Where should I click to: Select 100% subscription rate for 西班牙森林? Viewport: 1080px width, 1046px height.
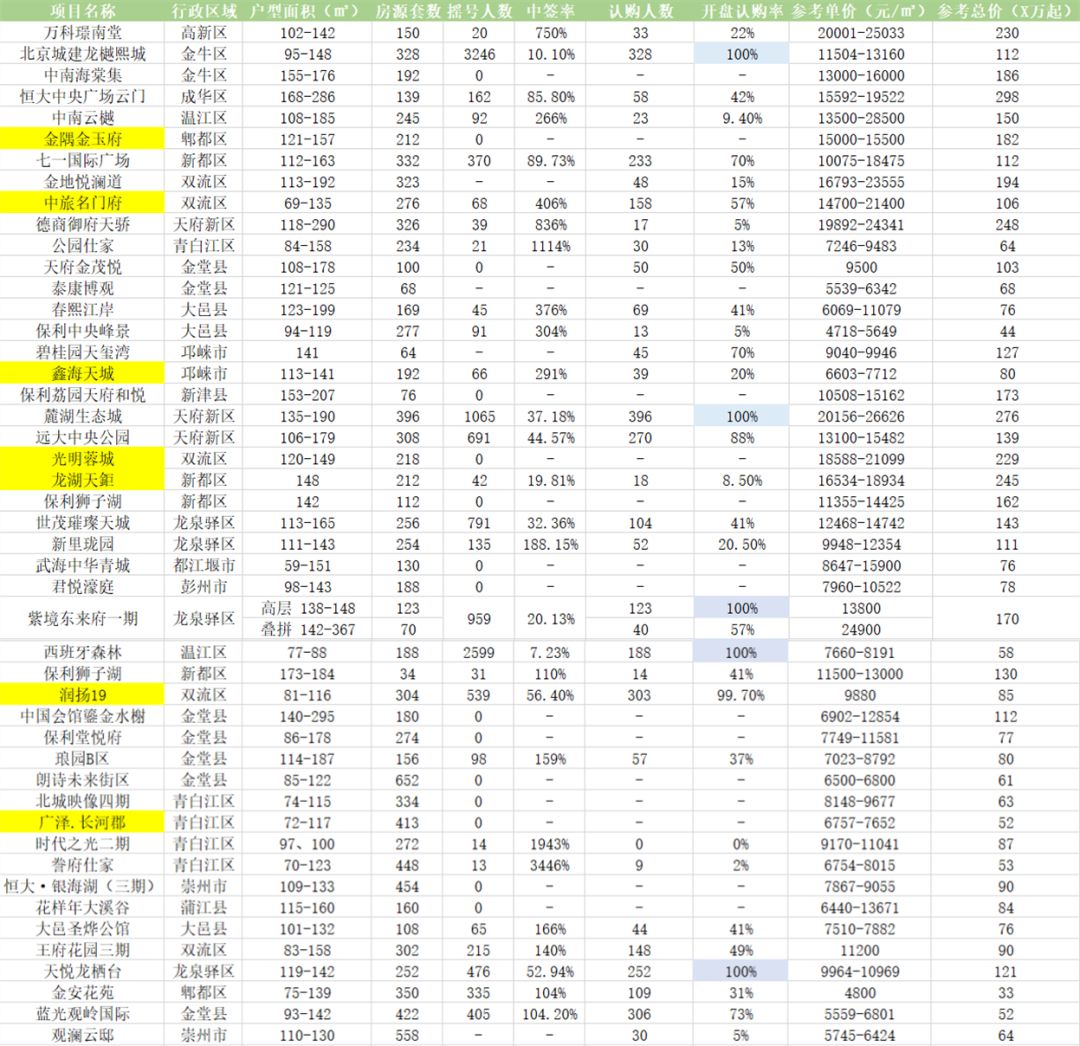pos(741,652)
